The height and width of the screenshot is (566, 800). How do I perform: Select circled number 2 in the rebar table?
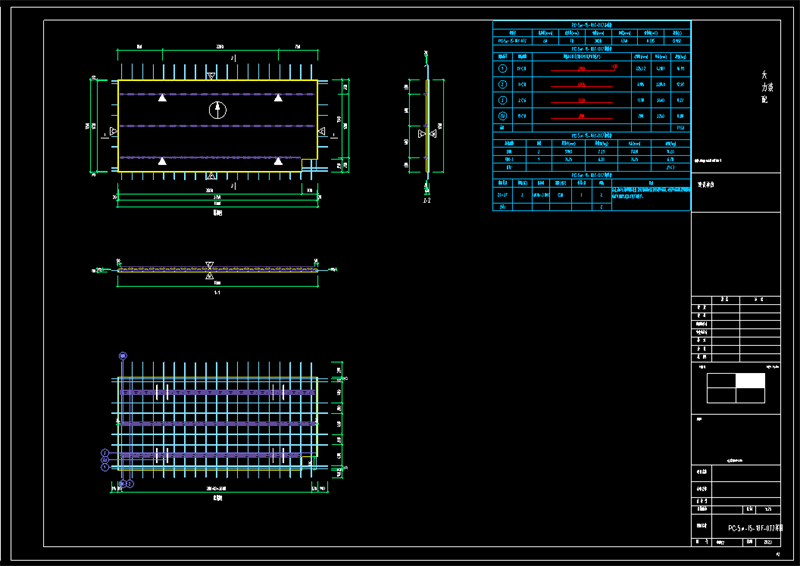503,84
